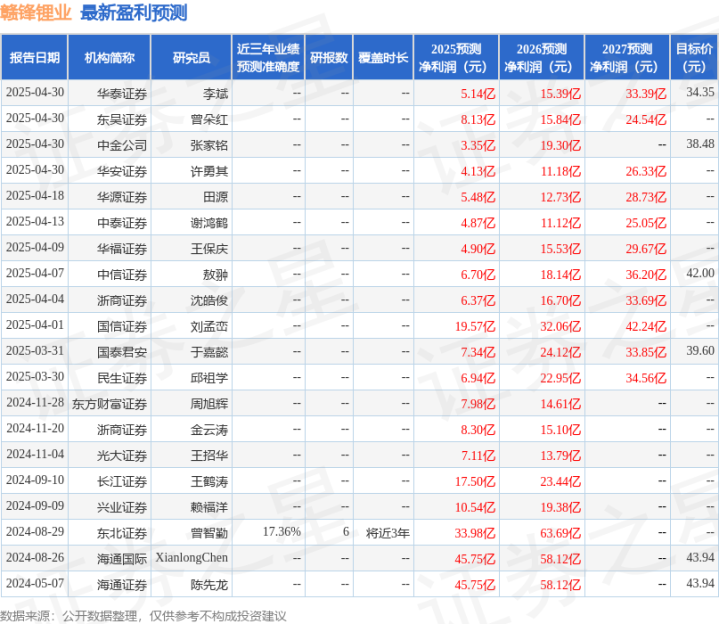719x624 pixels.
Task: Click date 2025-04-18 cell
Action: point(35,196)
